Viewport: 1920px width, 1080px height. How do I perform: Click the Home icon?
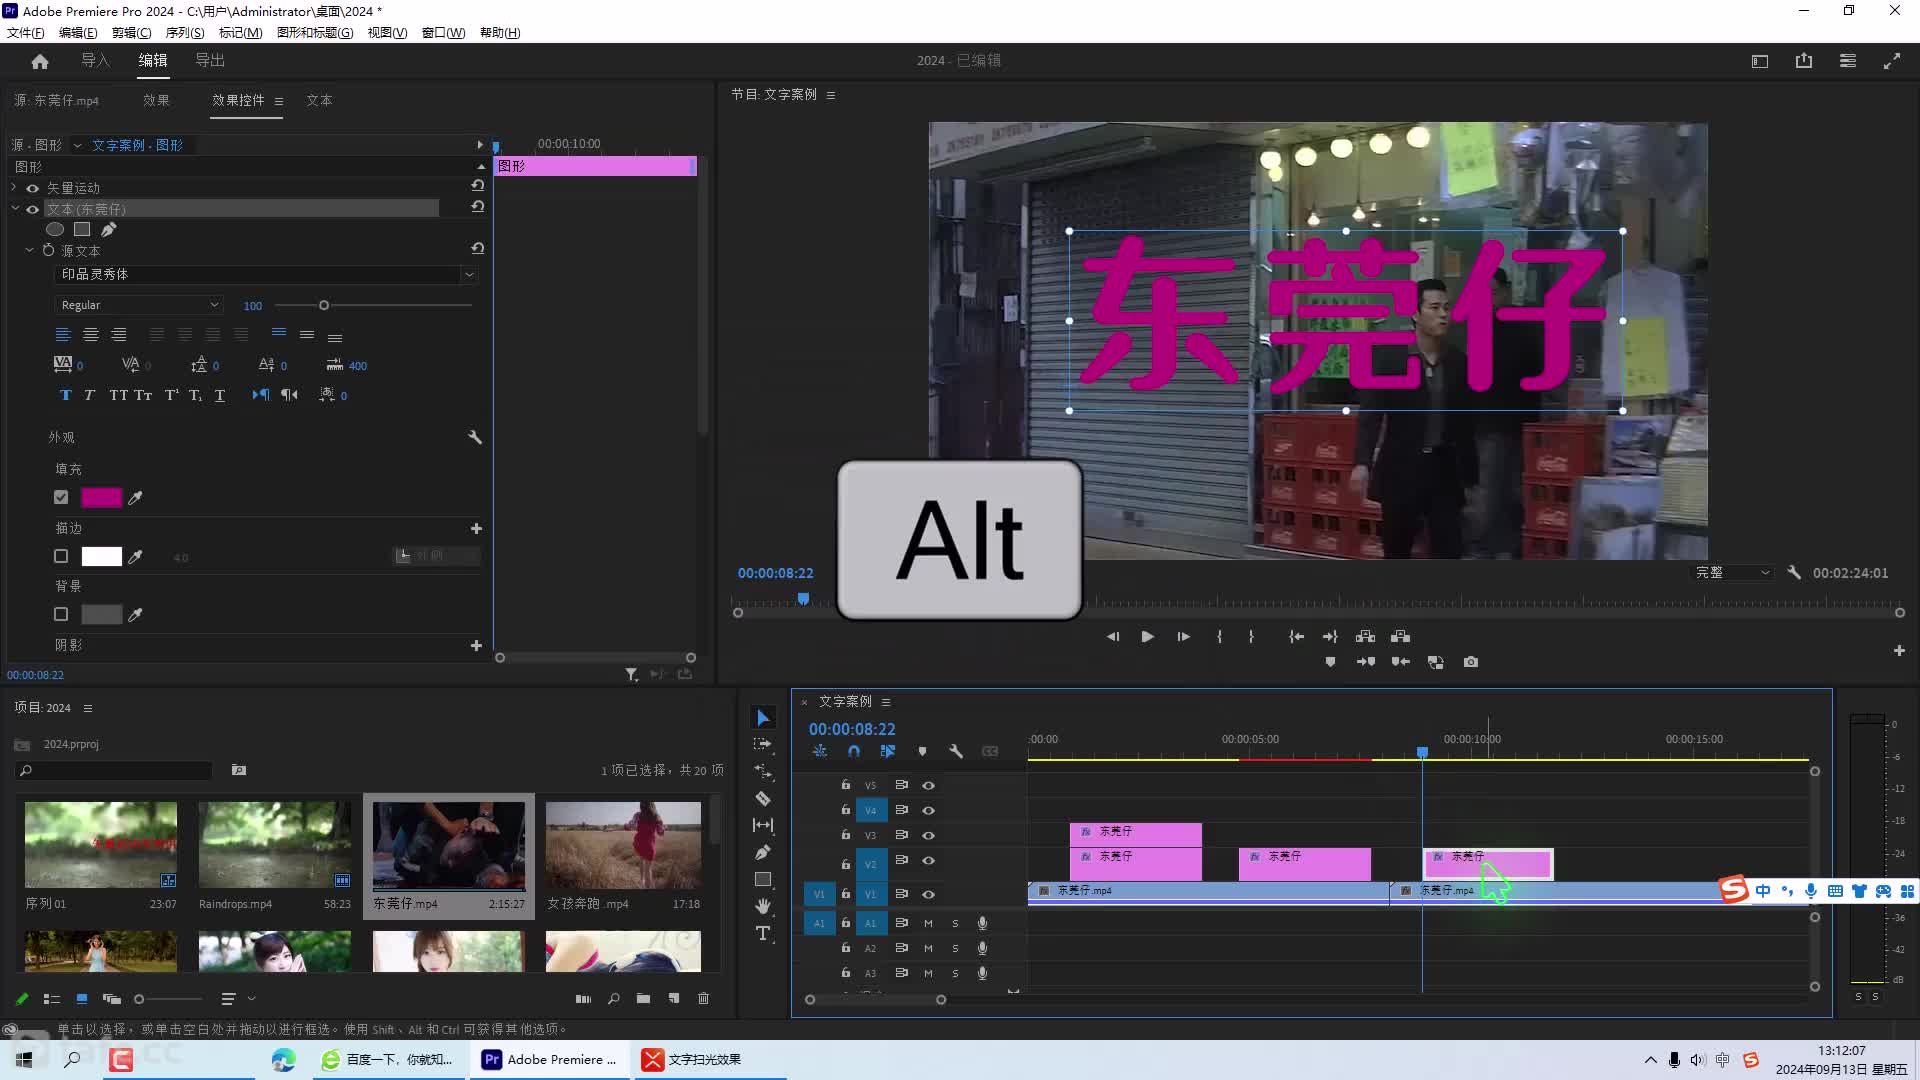(x=40, y=61)
